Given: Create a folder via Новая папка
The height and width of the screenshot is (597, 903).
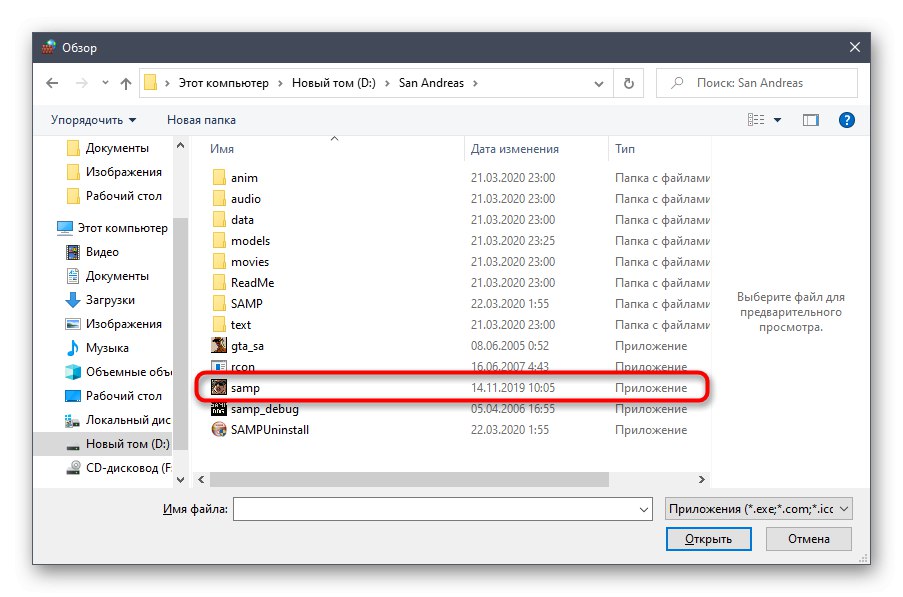Looking at the screenshot, I should point(200,119).
